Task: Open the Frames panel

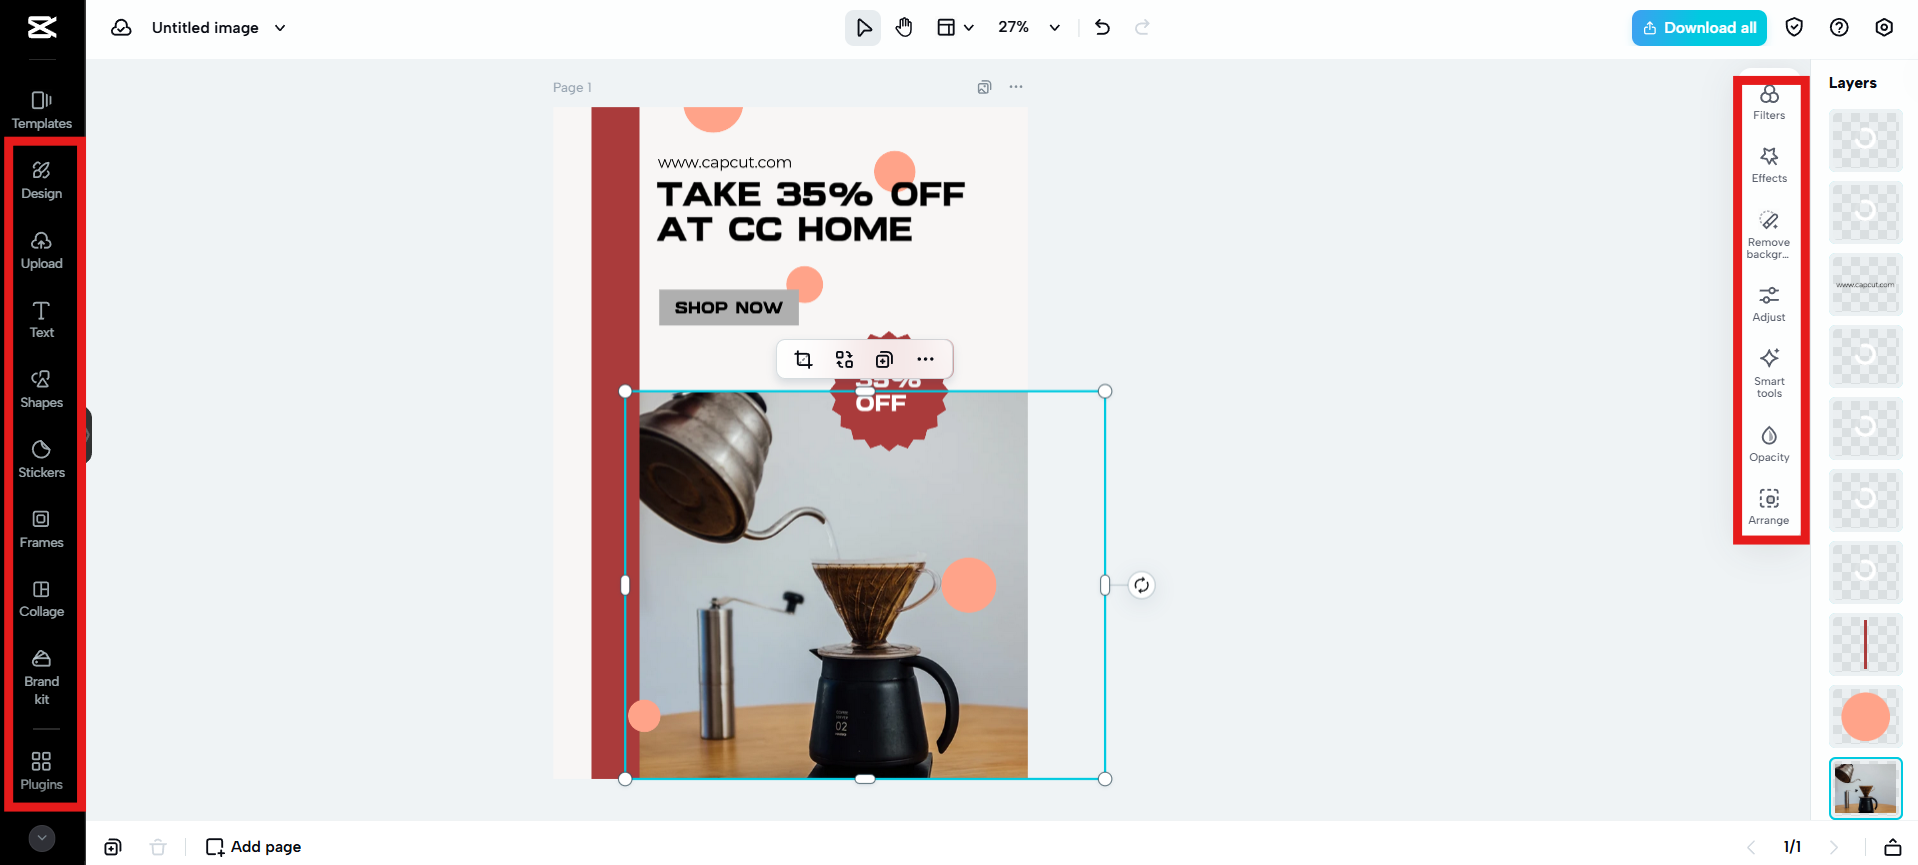Action: 42,529
